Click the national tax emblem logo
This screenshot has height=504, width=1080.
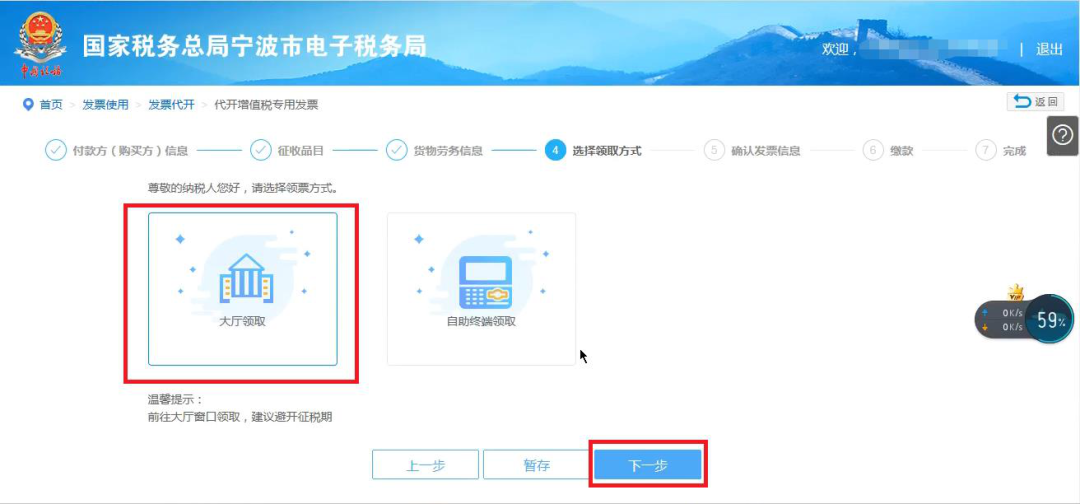coord(40,43)
